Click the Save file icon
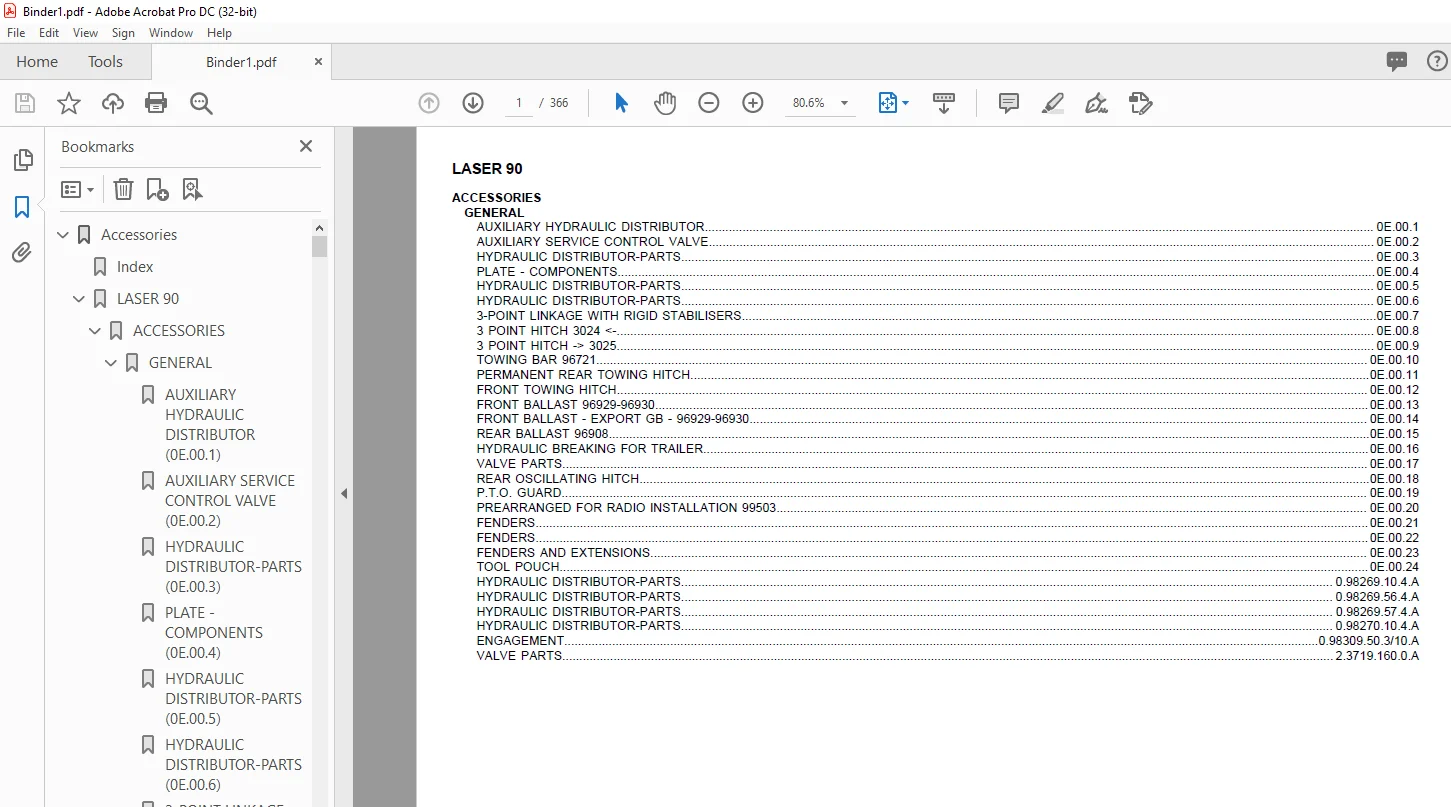Viewport: 1451px width, 807px height. [x=25, y=103]
